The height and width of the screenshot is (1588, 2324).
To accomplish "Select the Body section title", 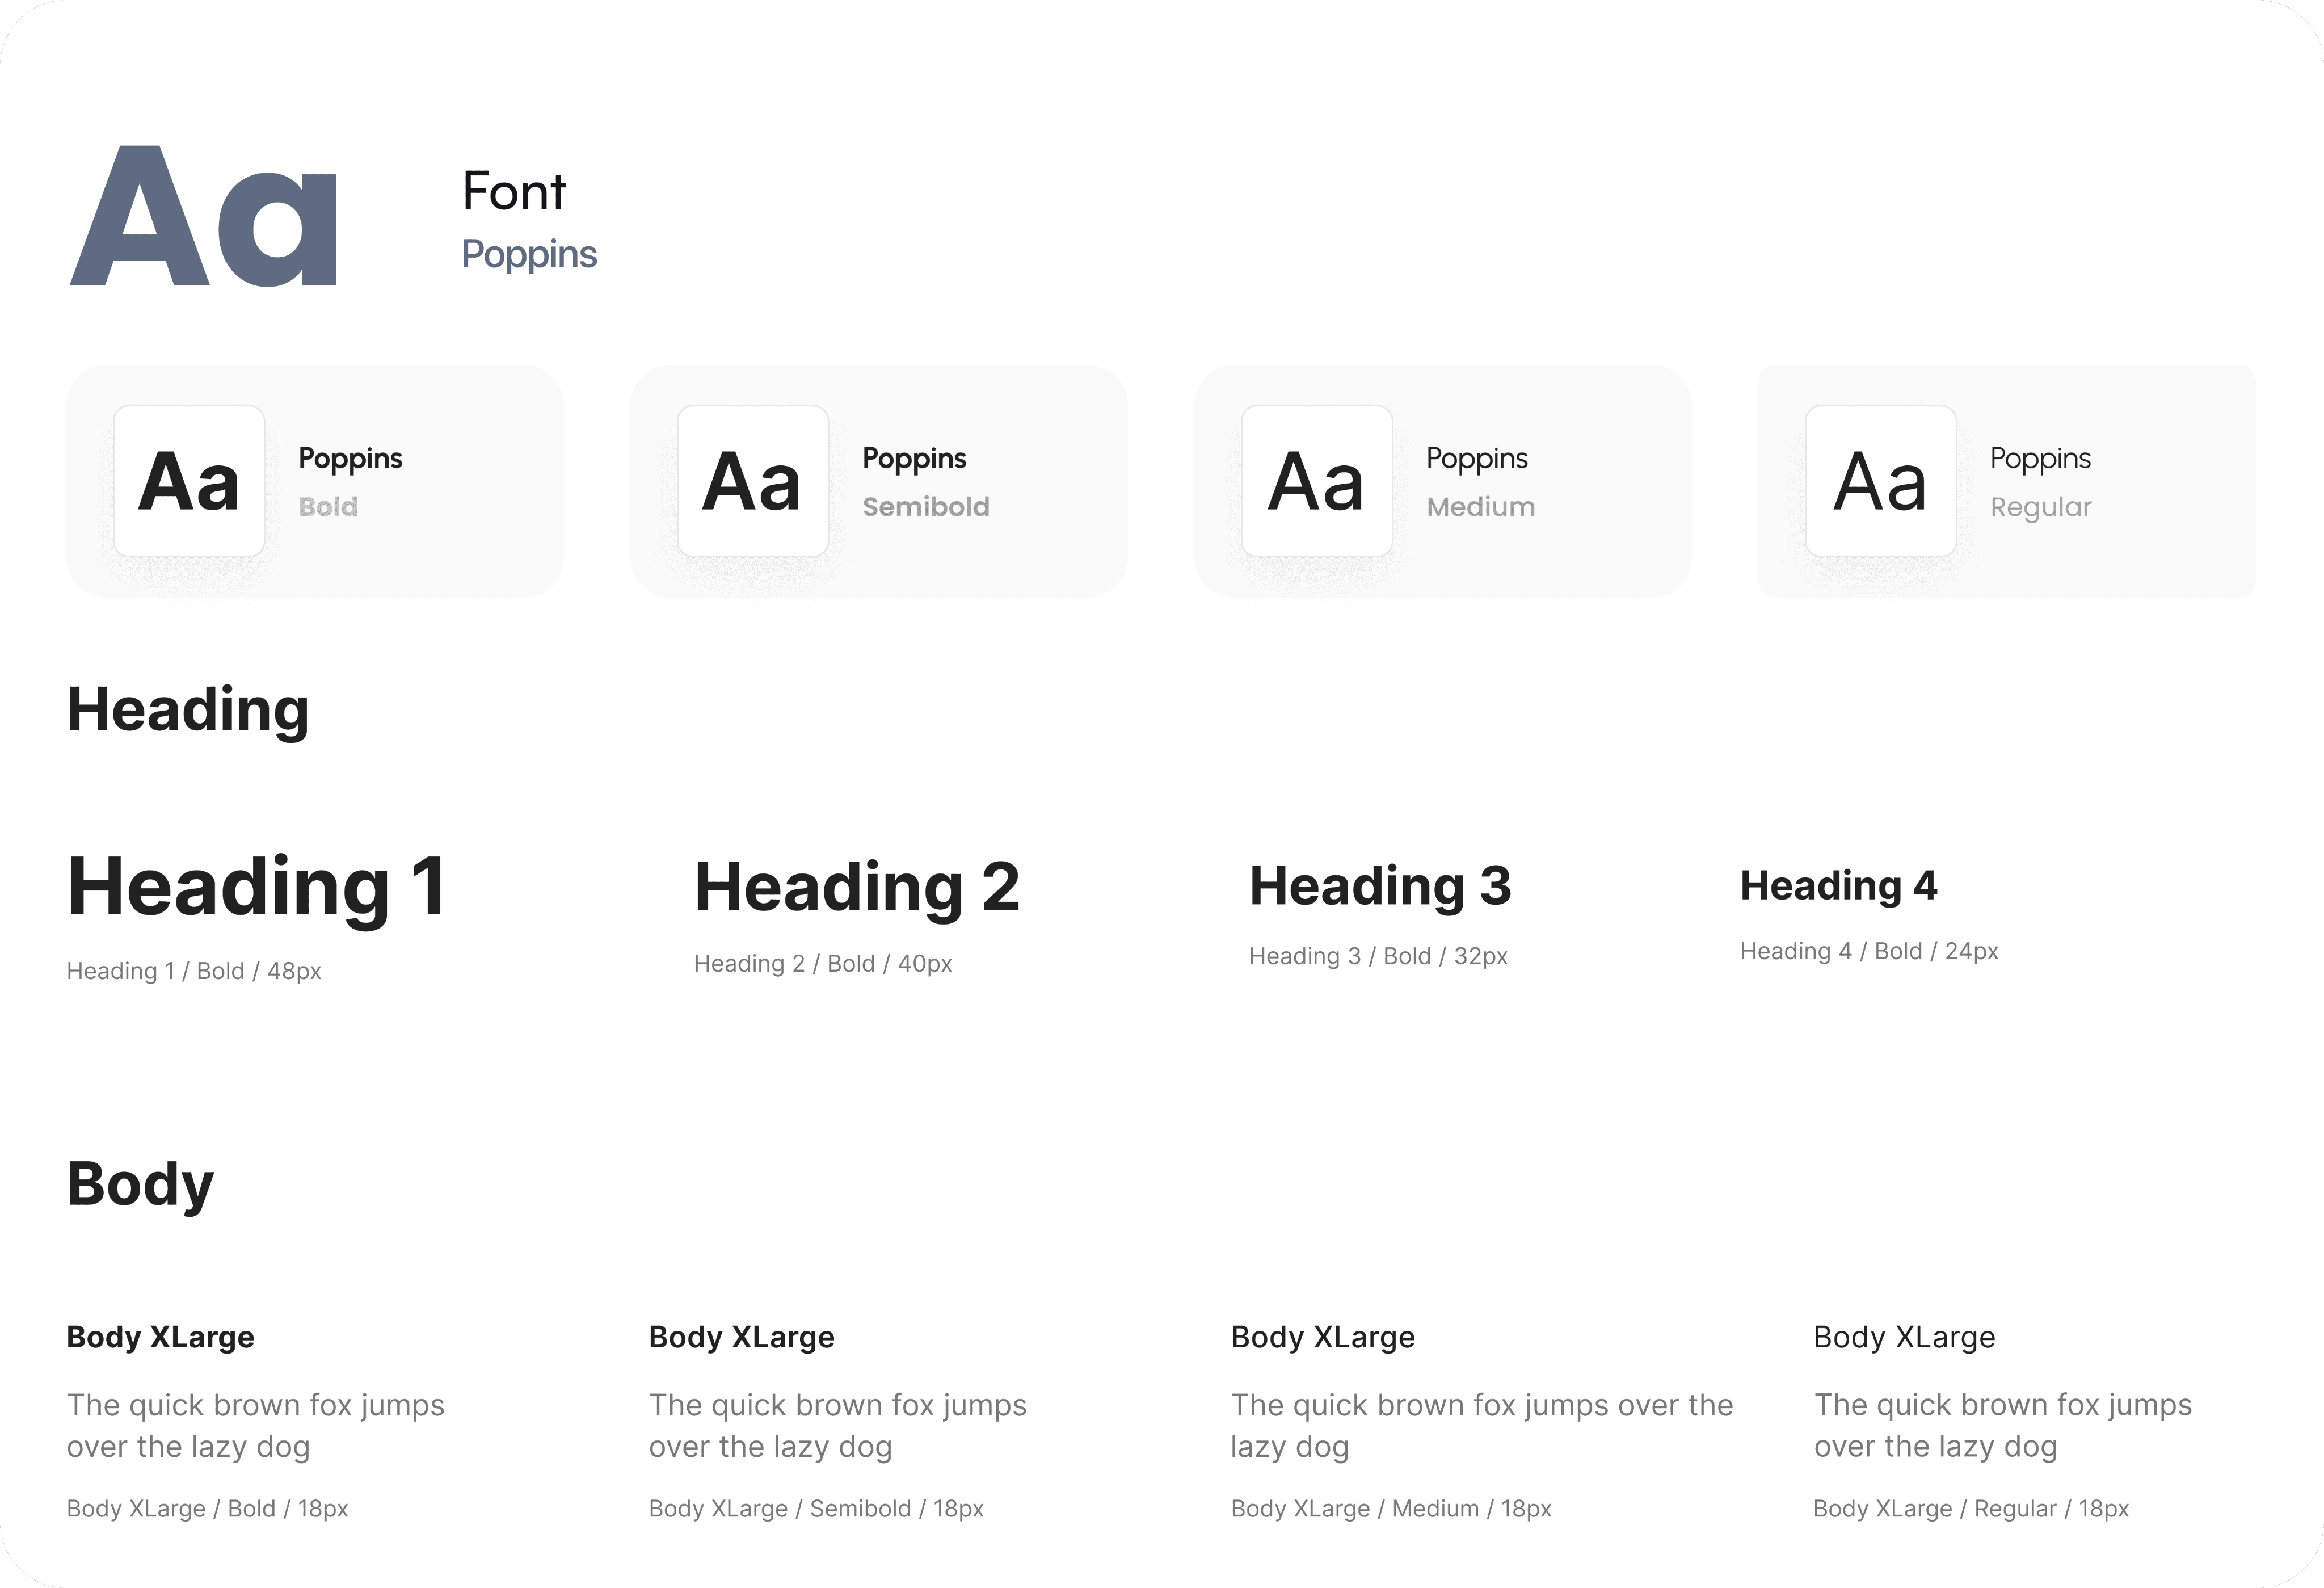I will point(140,1184).
